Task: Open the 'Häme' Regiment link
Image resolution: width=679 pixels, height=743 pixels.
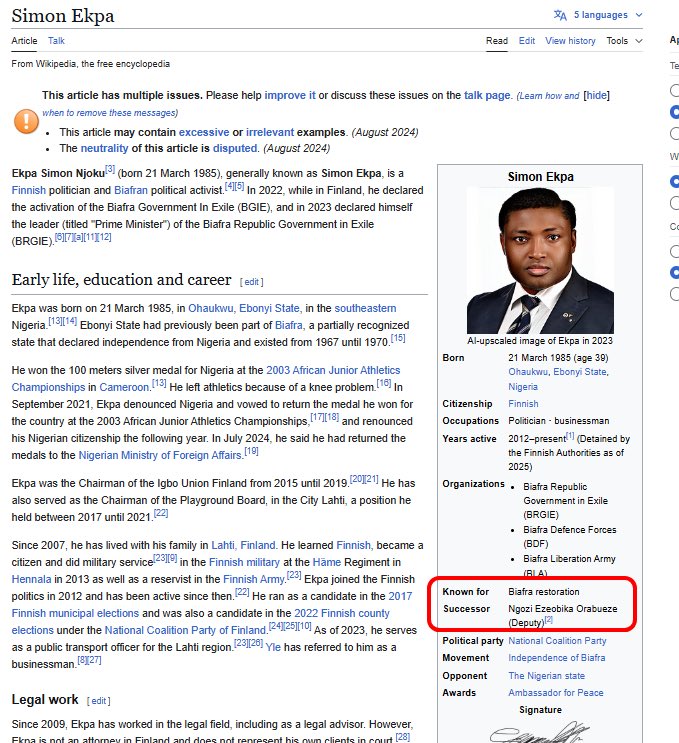Action: 326,562
